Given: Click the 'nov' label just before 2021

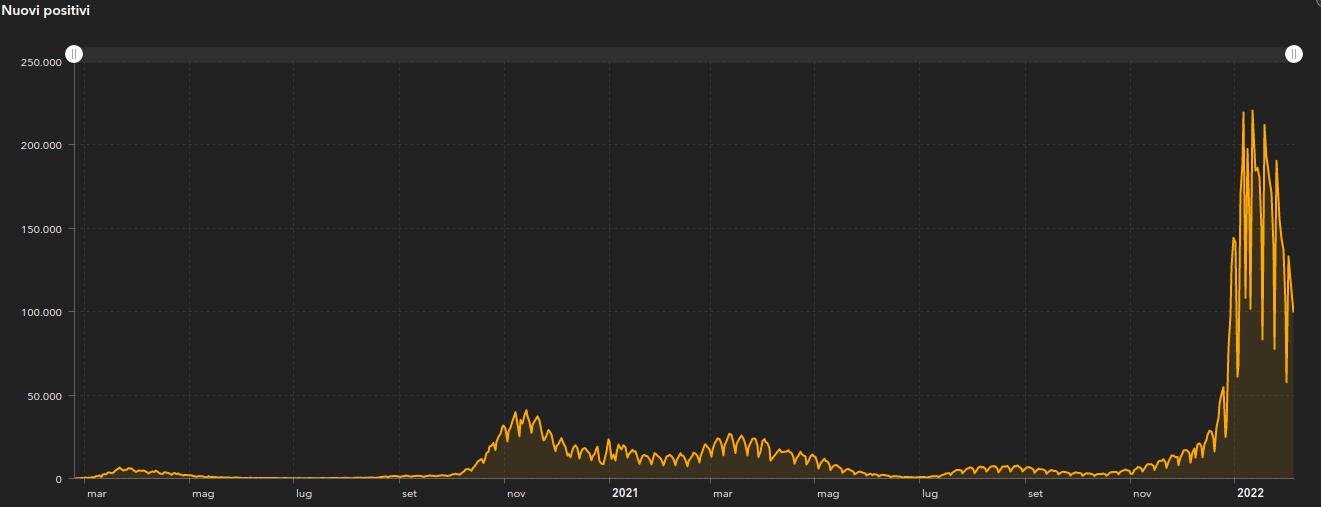Looking at the screenshot, I should click(x=516, y=493).
